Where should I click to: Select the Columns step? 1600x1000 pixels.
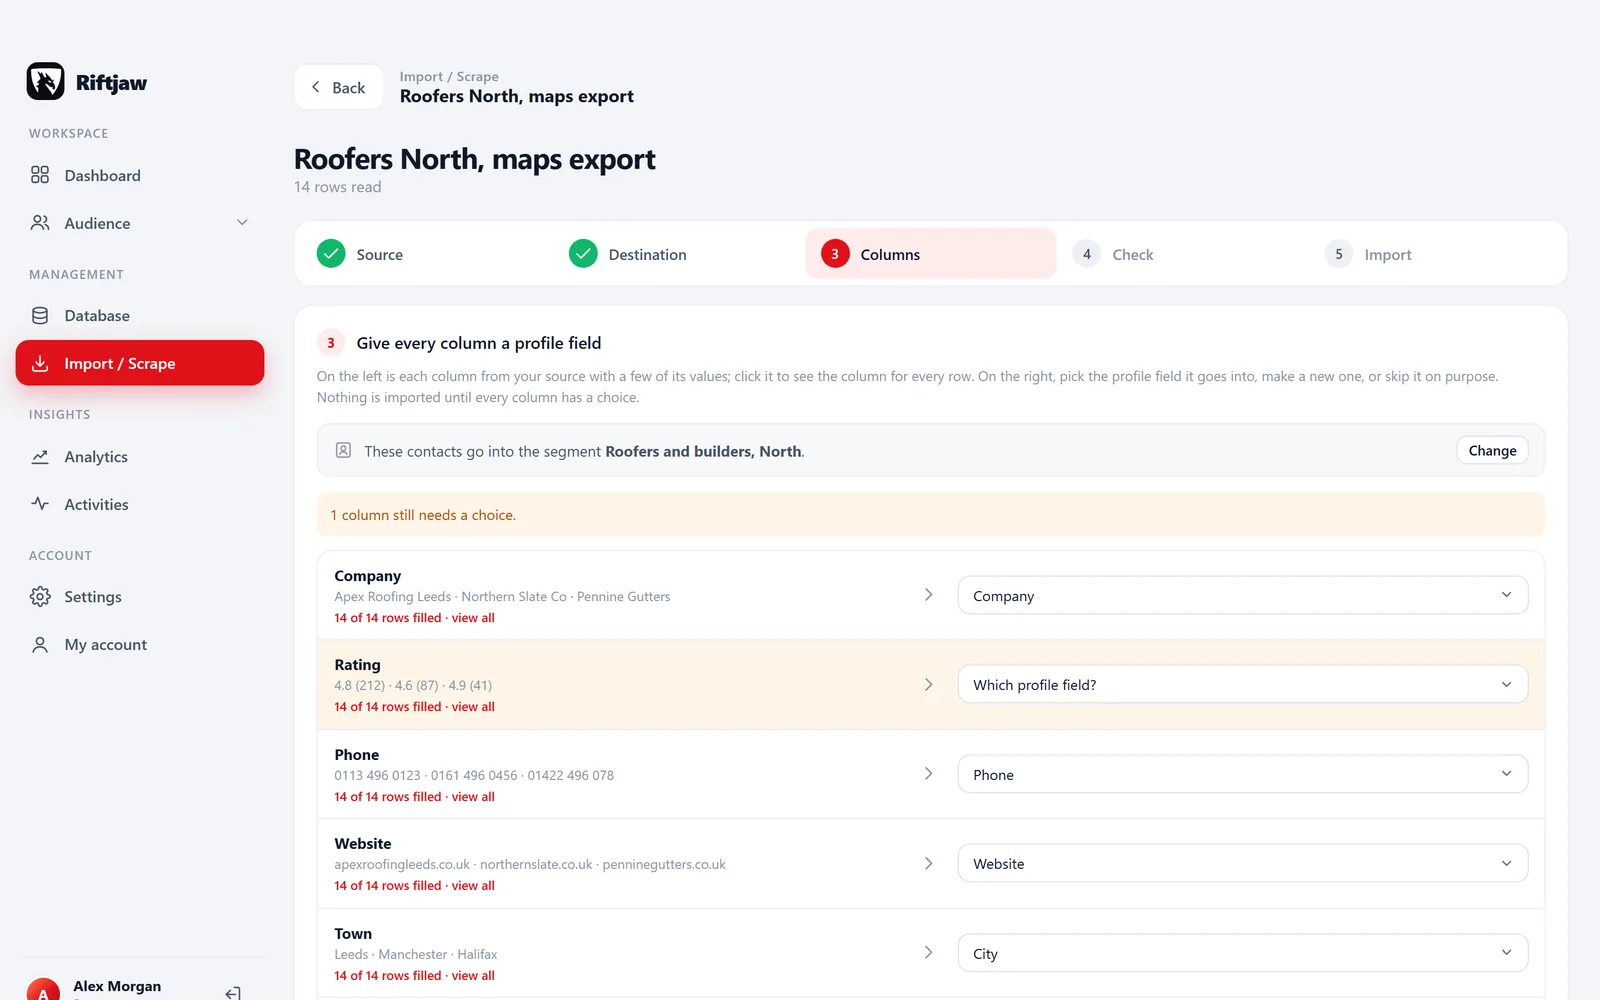[x=931, y=254]
